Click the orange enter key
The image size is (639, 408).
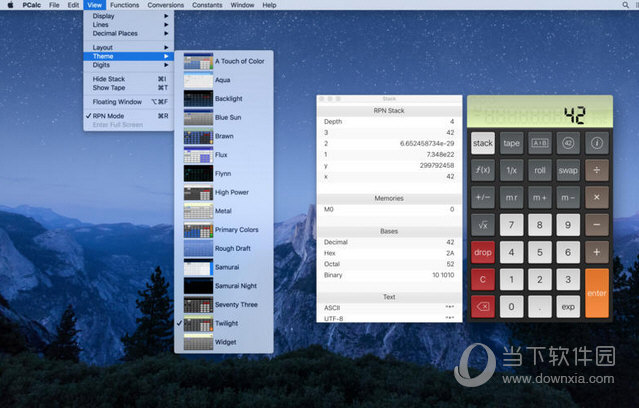coord(597,293)
